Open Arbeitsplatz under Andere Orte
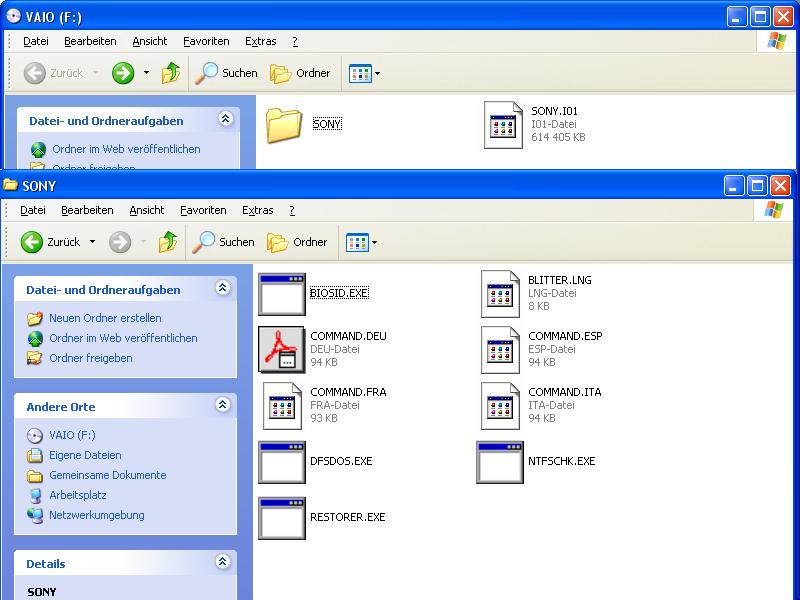Viewport: 800px width, 600px height. tap(78, 495)
